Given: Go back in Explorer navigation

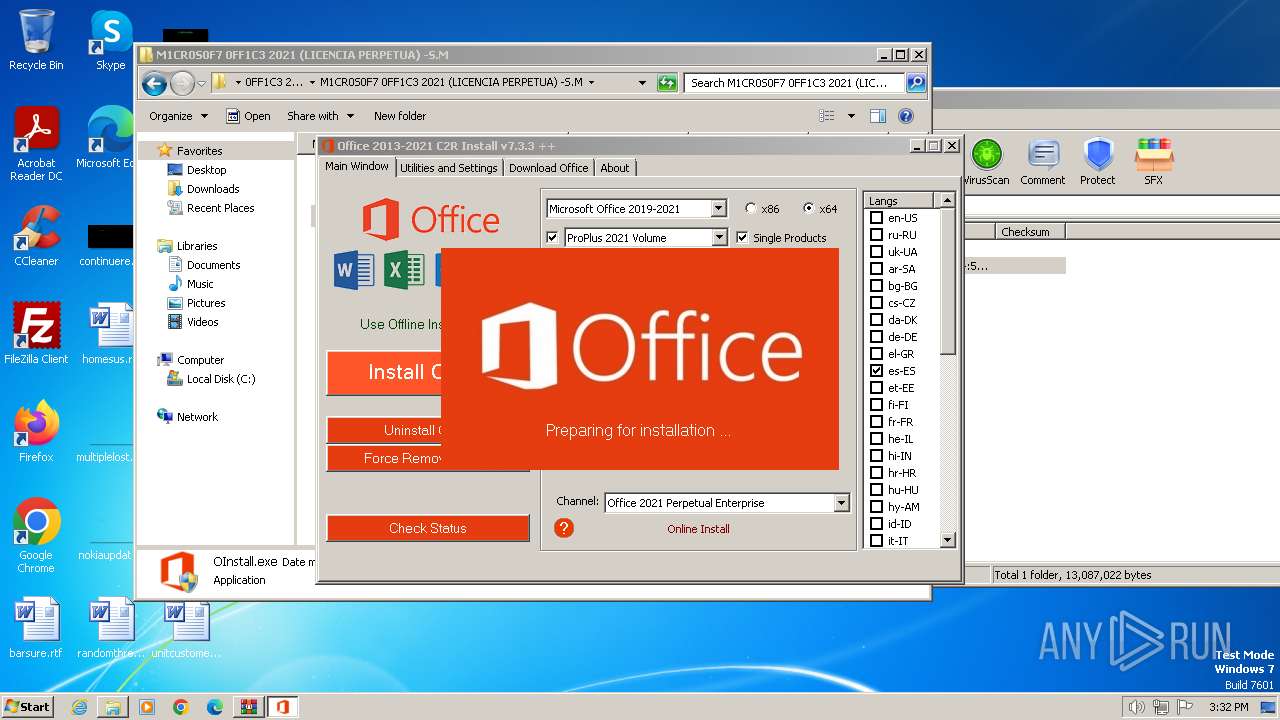Looking at the screenshot, I should (x=154, y=83).
